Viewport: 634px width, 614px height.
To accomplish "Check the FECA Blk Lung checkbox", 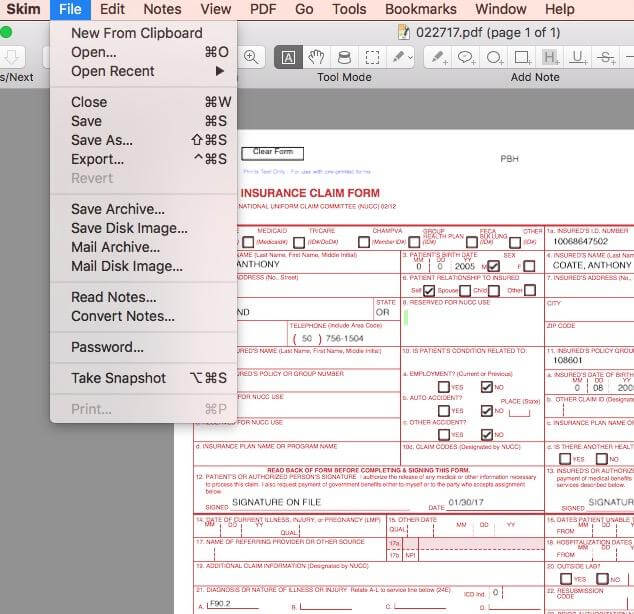I will point(472,243).
